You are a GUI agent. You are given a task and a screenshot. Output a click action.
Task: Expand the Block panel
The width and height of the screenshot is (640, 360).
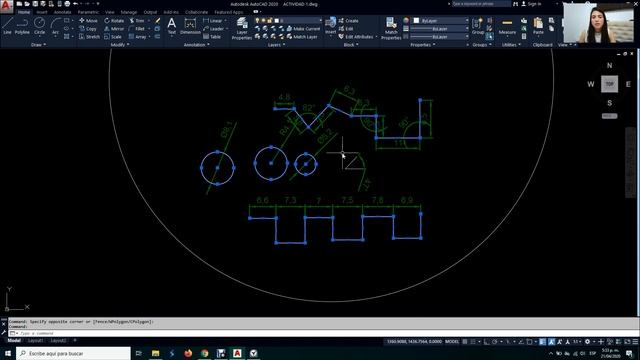click(x=351, y=45)
